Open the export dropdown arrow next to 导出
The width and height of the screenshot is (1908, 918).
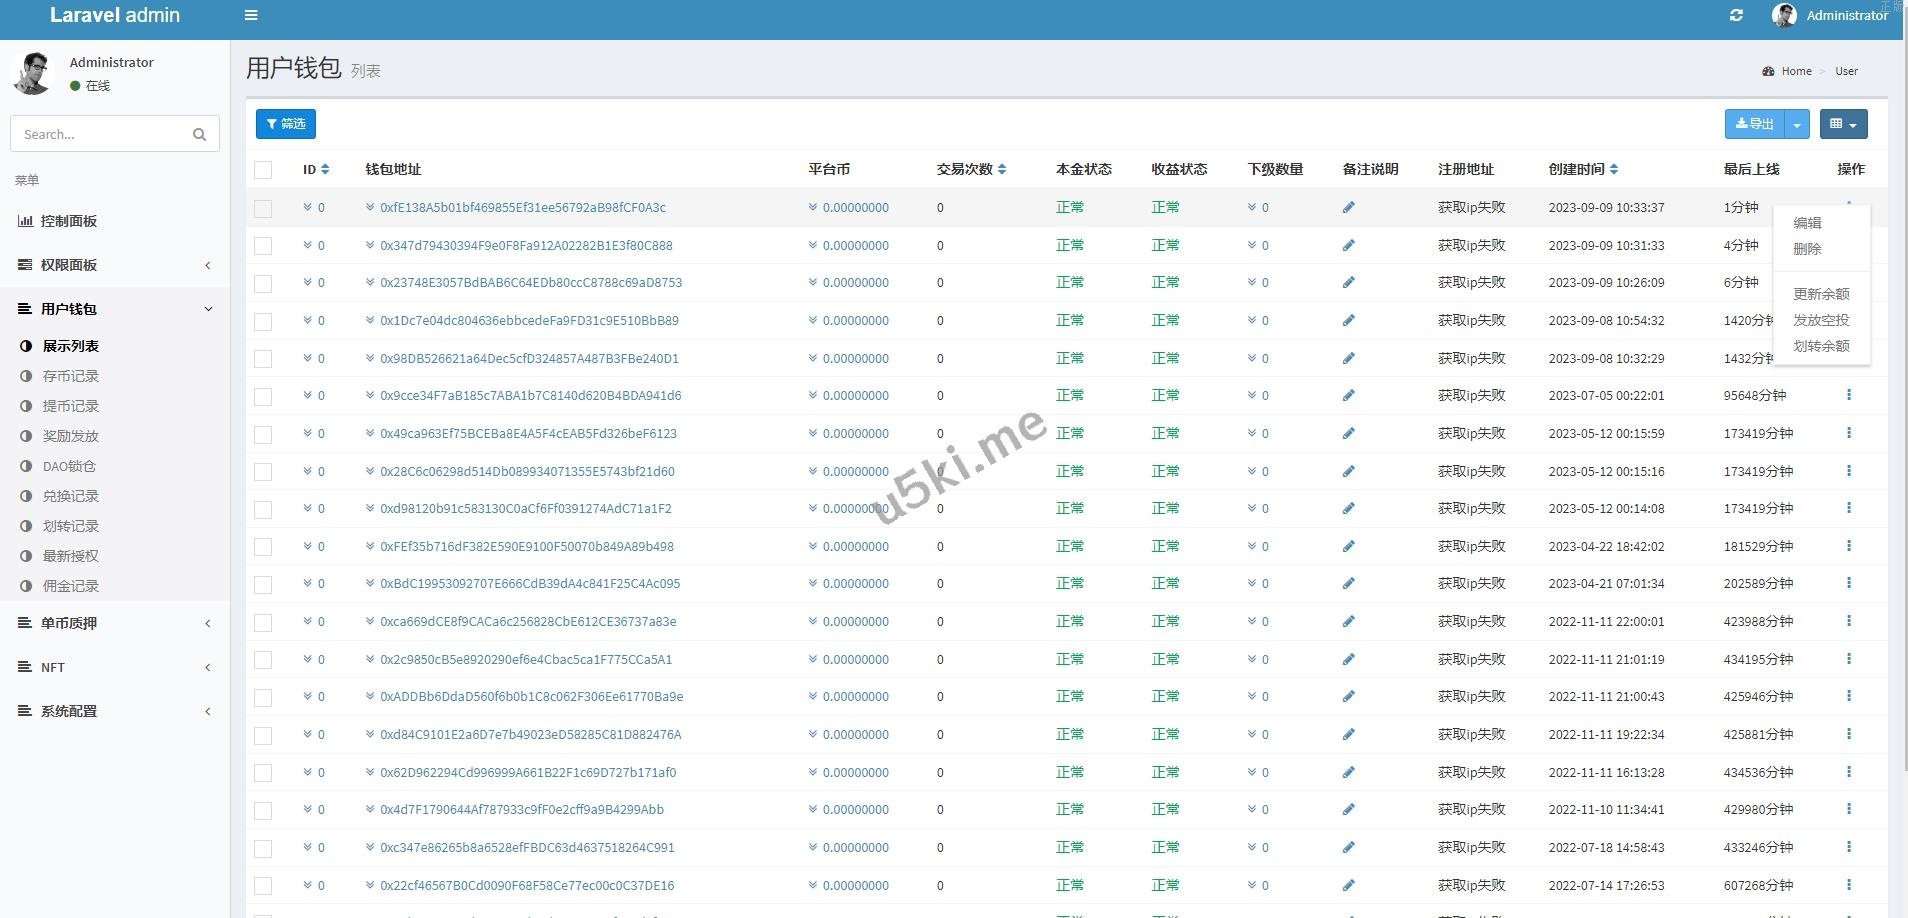[1797, 124]
